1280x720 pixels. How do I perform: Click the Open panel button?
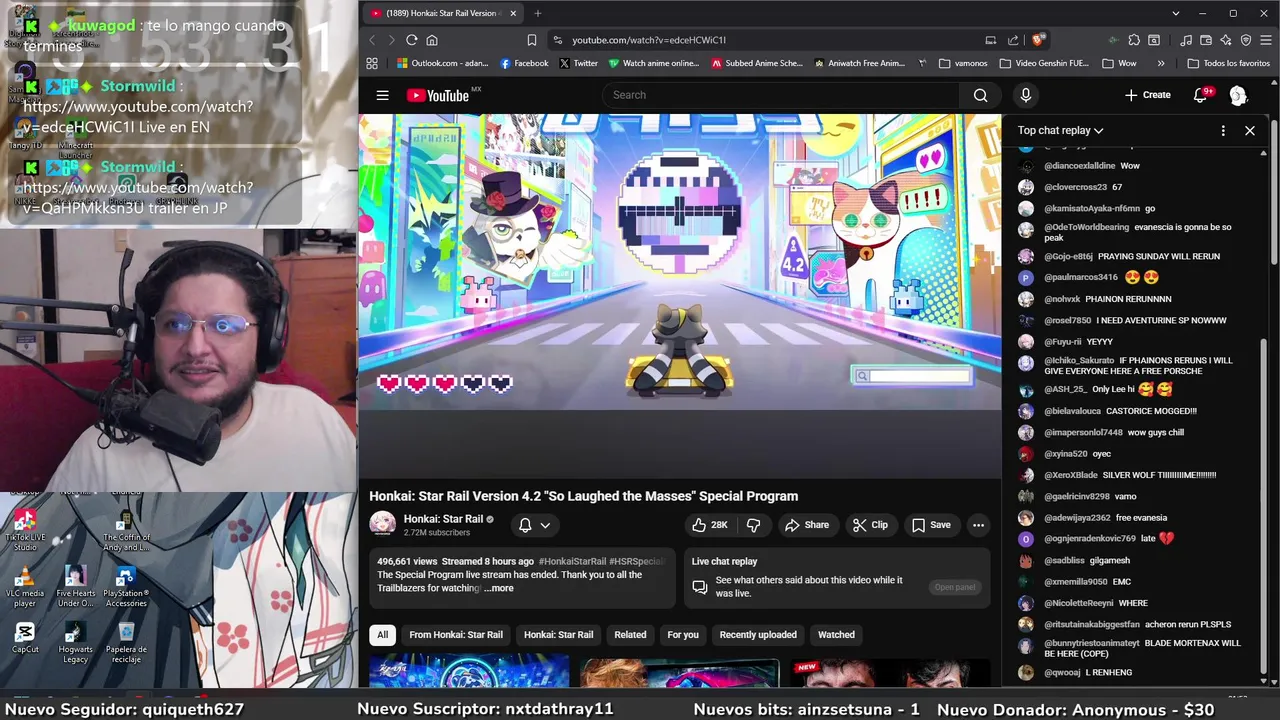(x=955, y=587)
